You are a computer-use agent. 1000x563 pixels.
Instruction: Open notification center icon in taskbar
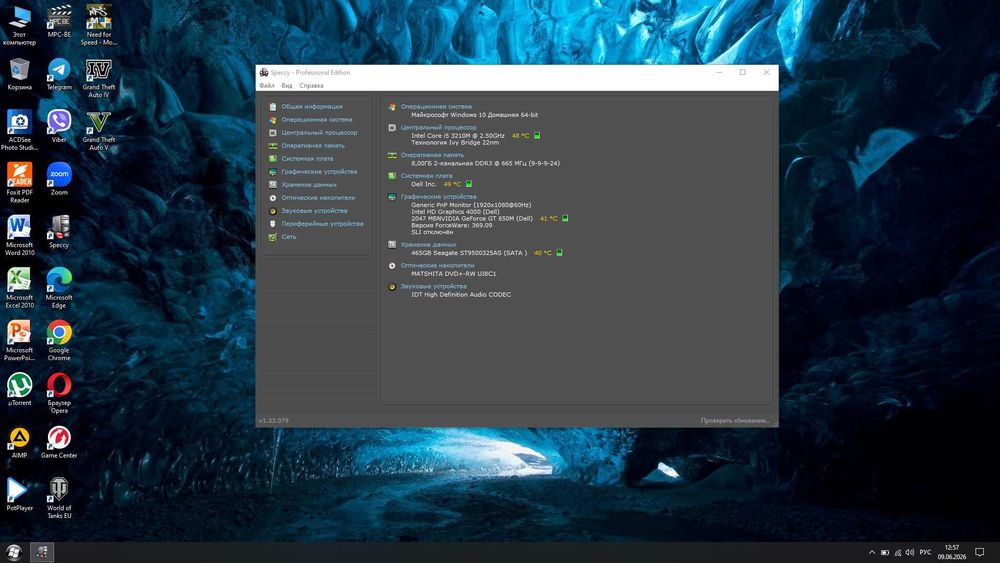pos(980,552)
